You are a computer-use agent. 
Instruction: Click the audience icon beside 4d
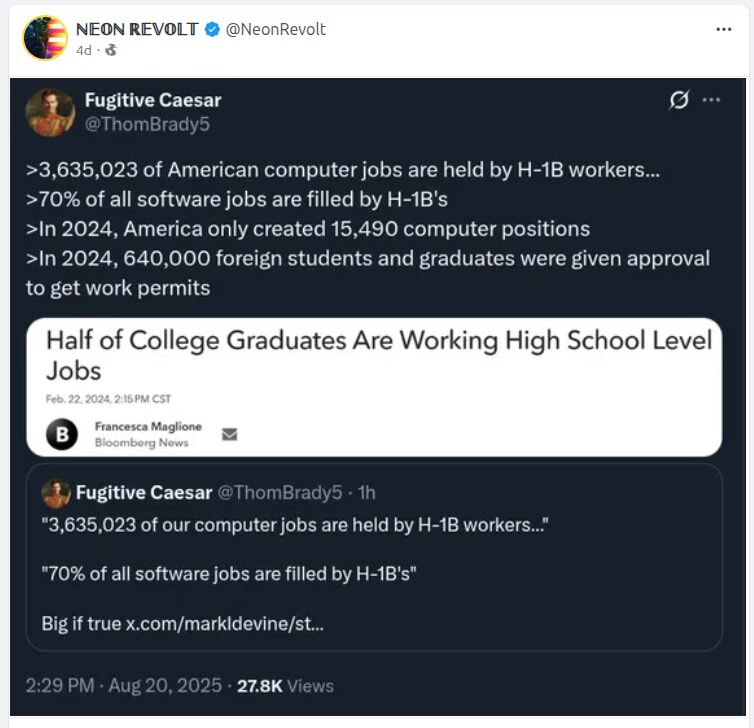(110, 50)
